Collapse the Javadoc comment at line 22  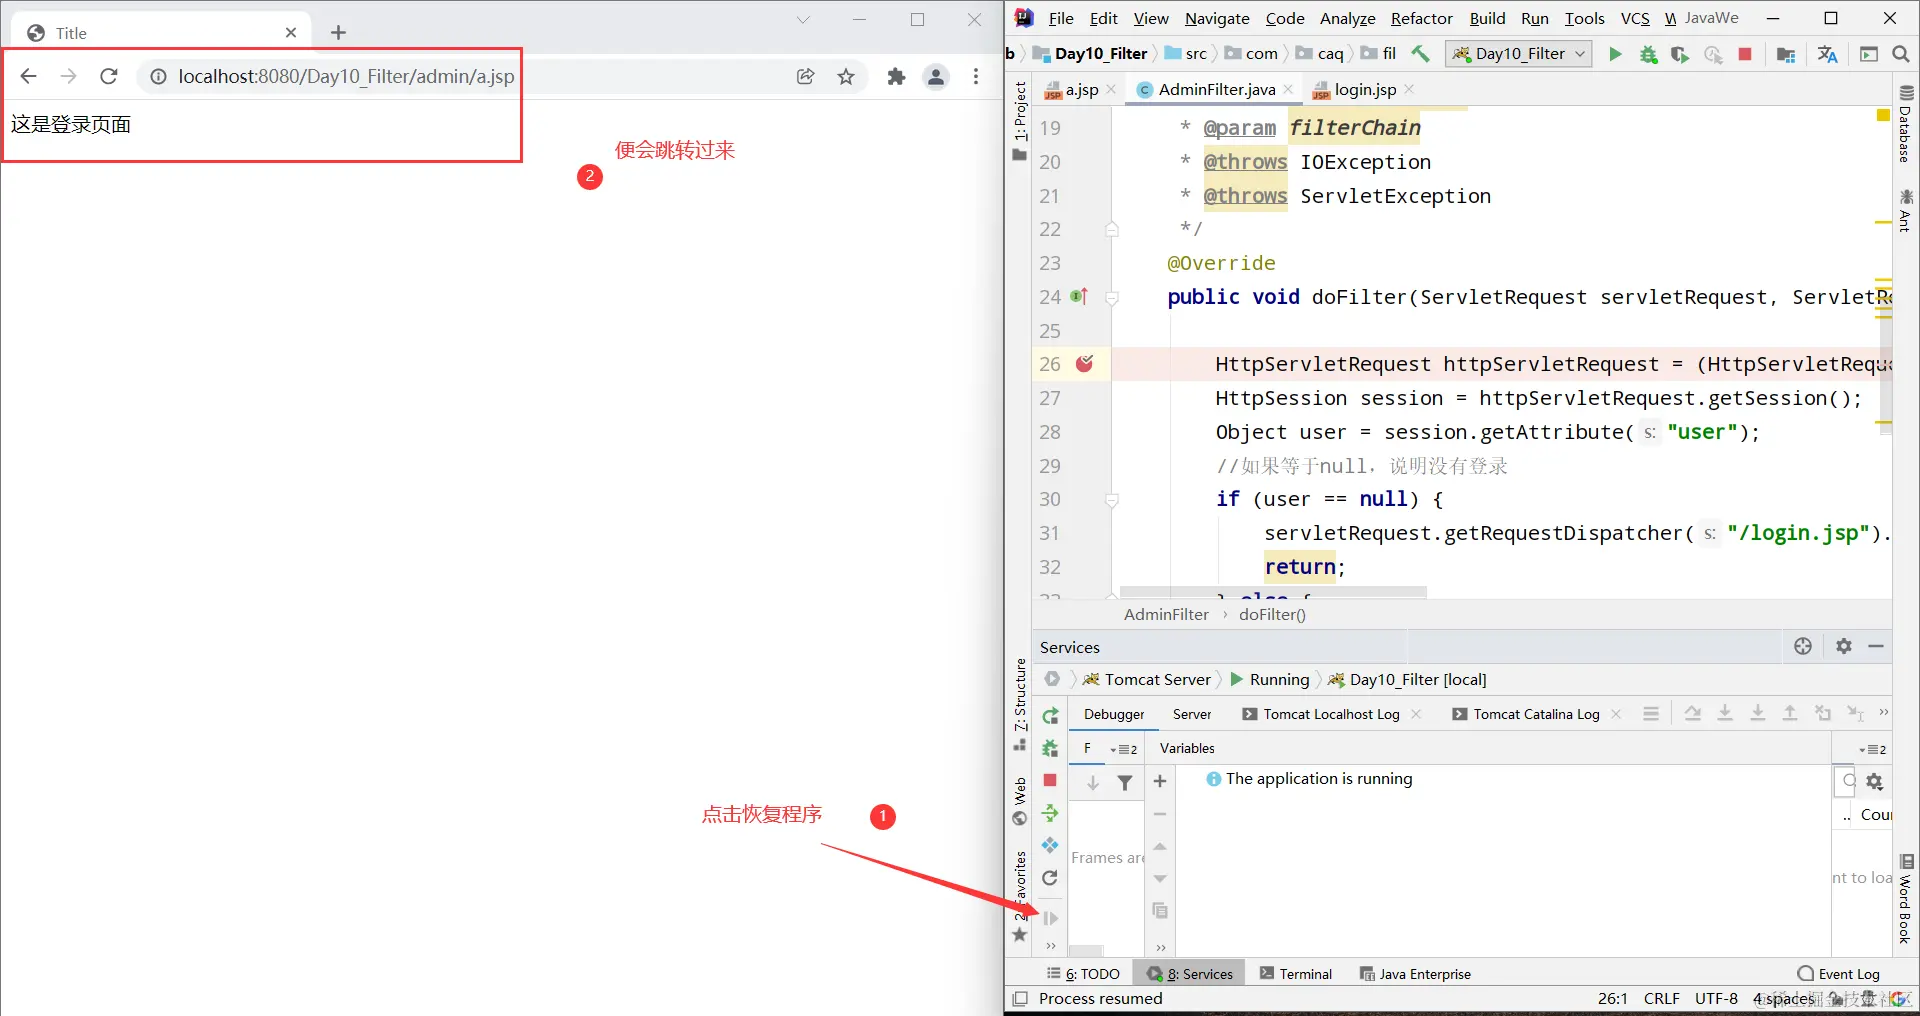point(1111,229)
